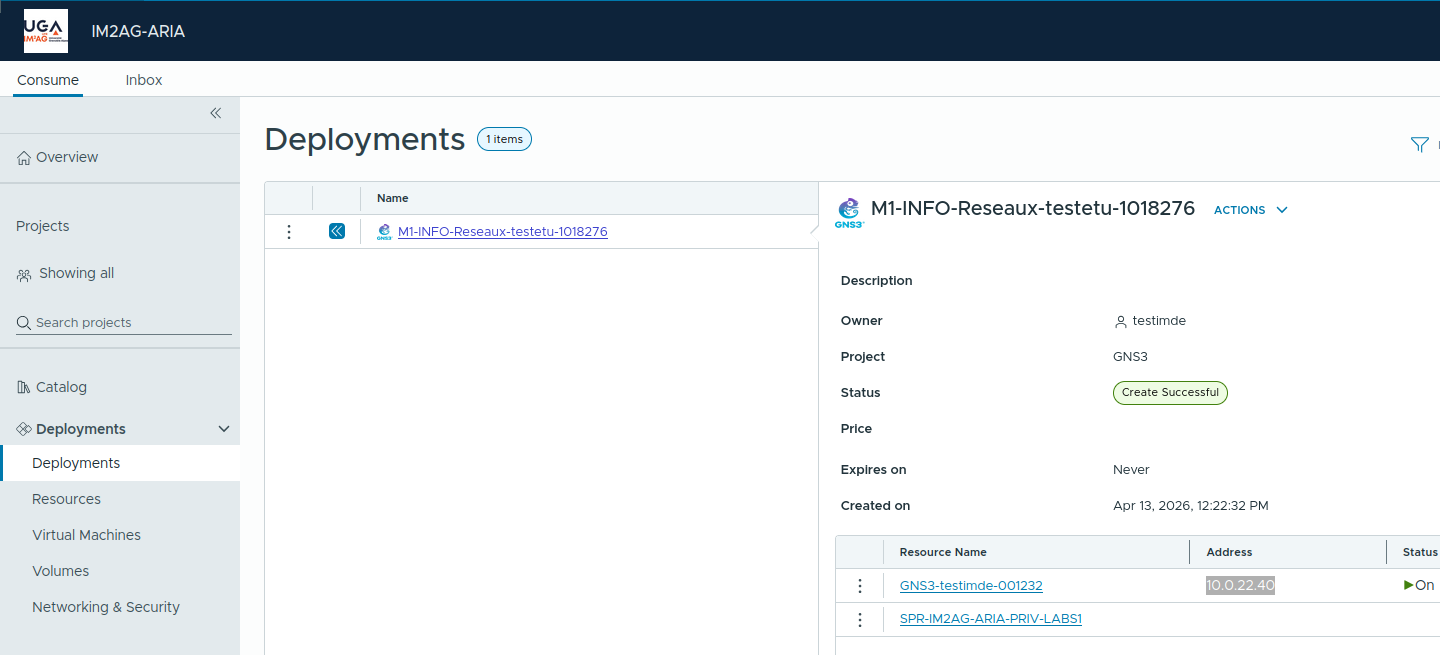Select the Consume tab
This screenshot has height=655, width=1440.
[x=48, y=80]
